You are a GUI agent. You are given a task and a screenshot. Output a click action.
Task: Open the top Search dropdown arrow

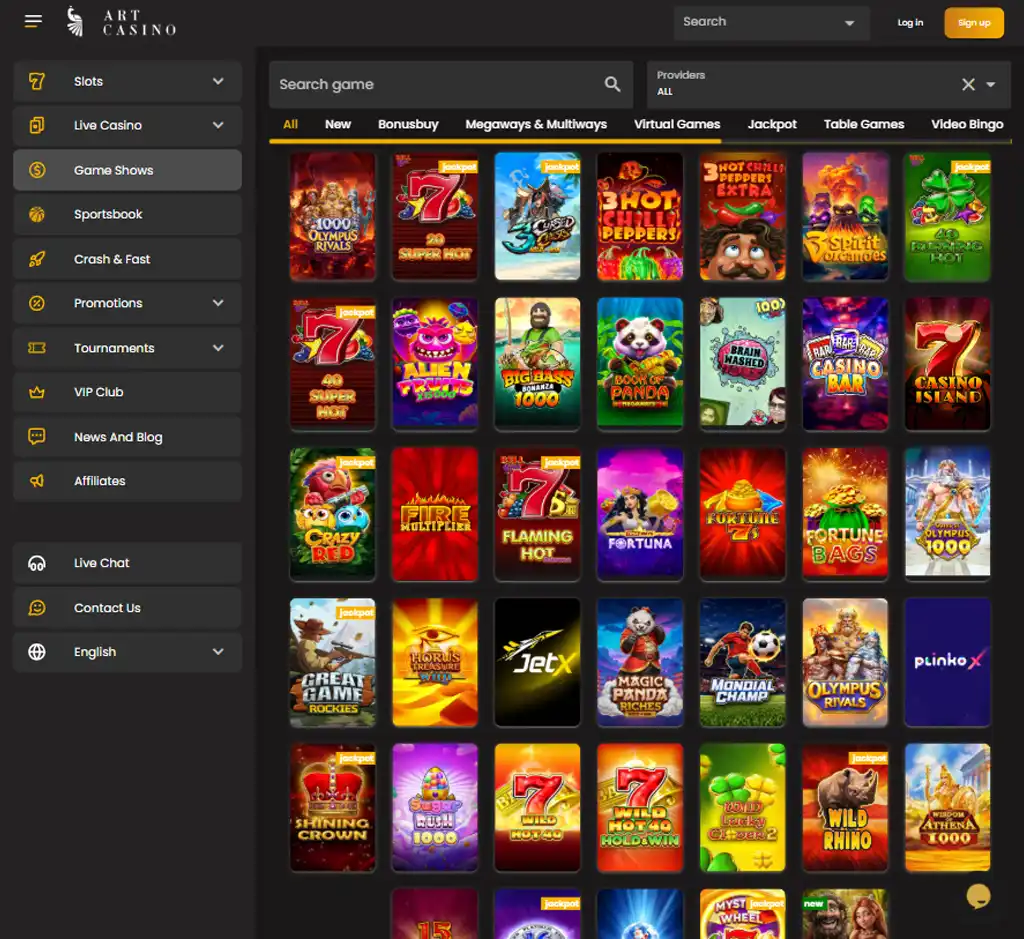tap(850, 23)
